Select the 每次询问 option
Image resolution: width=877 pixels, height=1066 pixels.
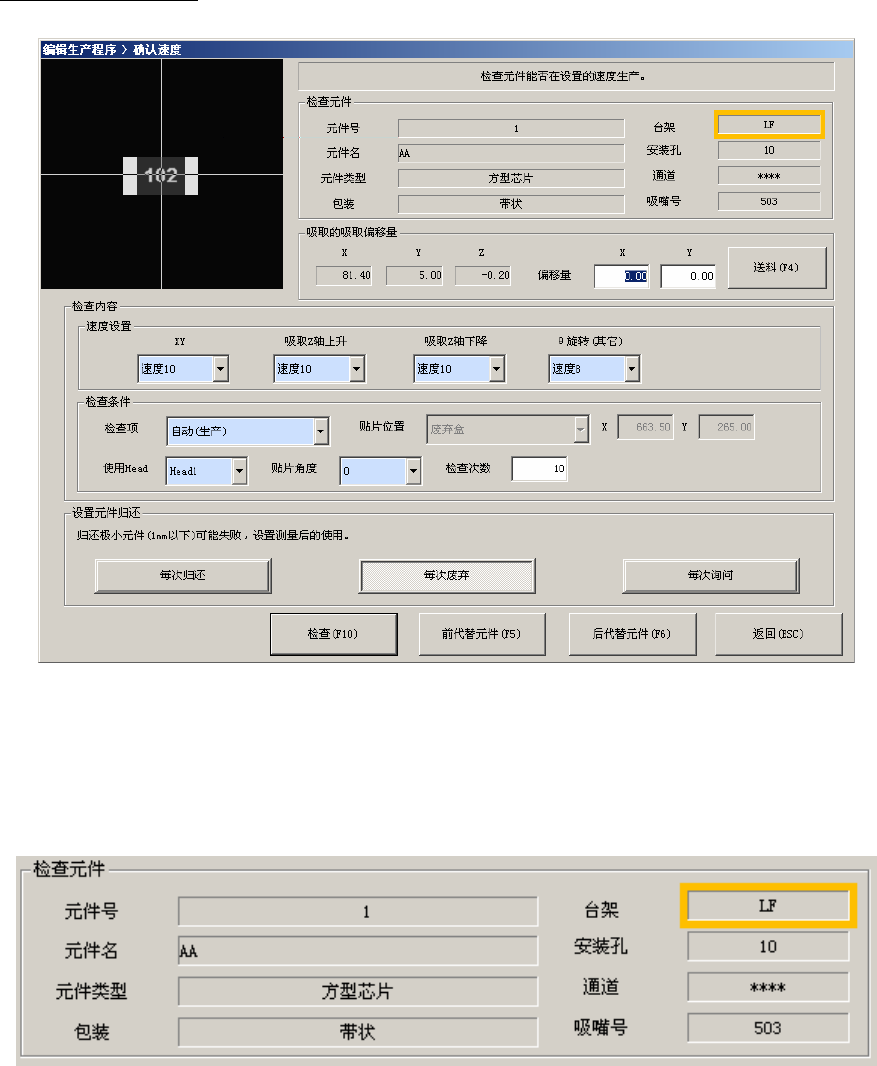tap(710, 575)
